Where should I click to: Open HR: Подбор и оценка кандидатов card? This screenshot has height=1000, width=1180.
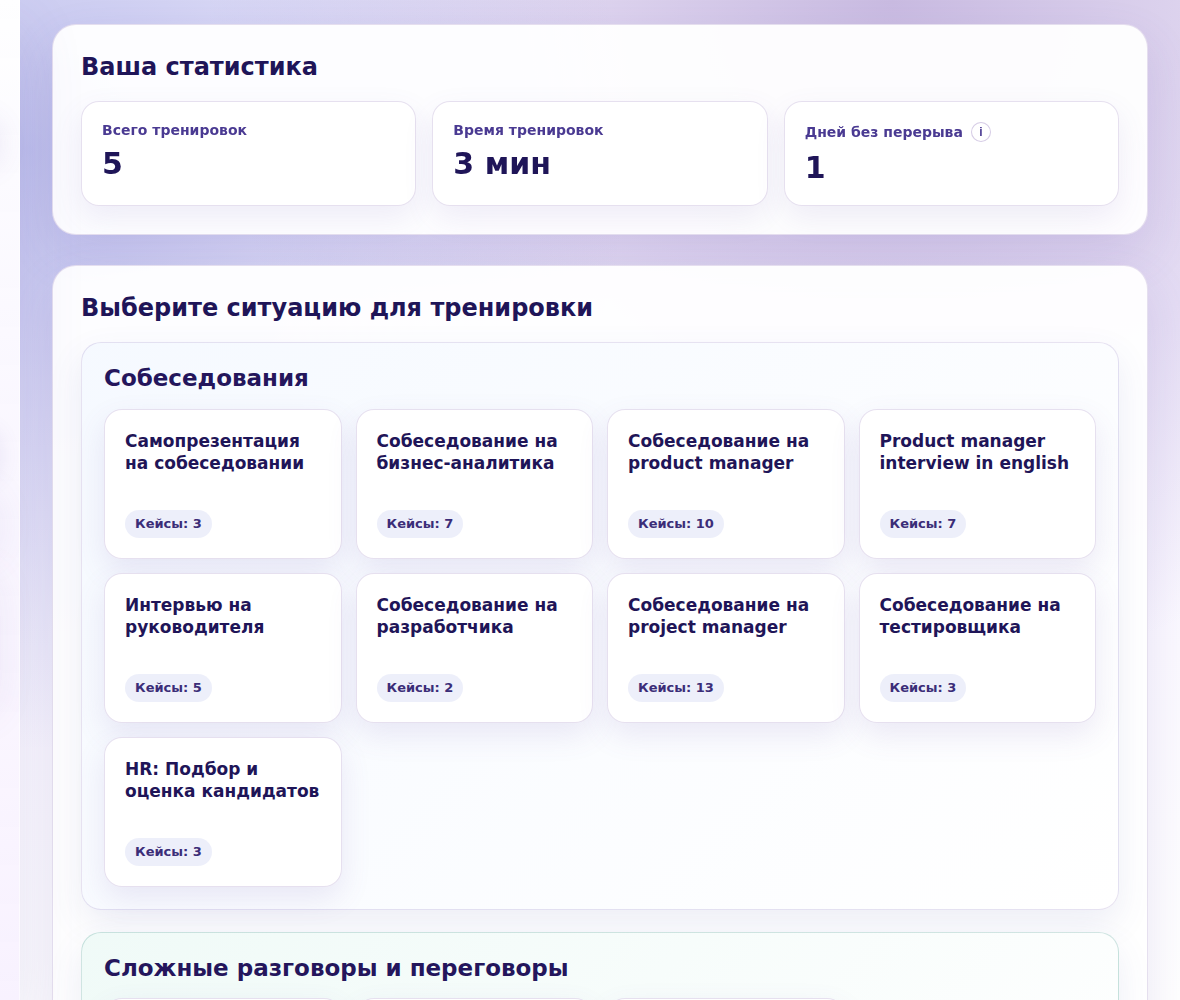coord(223,812)
